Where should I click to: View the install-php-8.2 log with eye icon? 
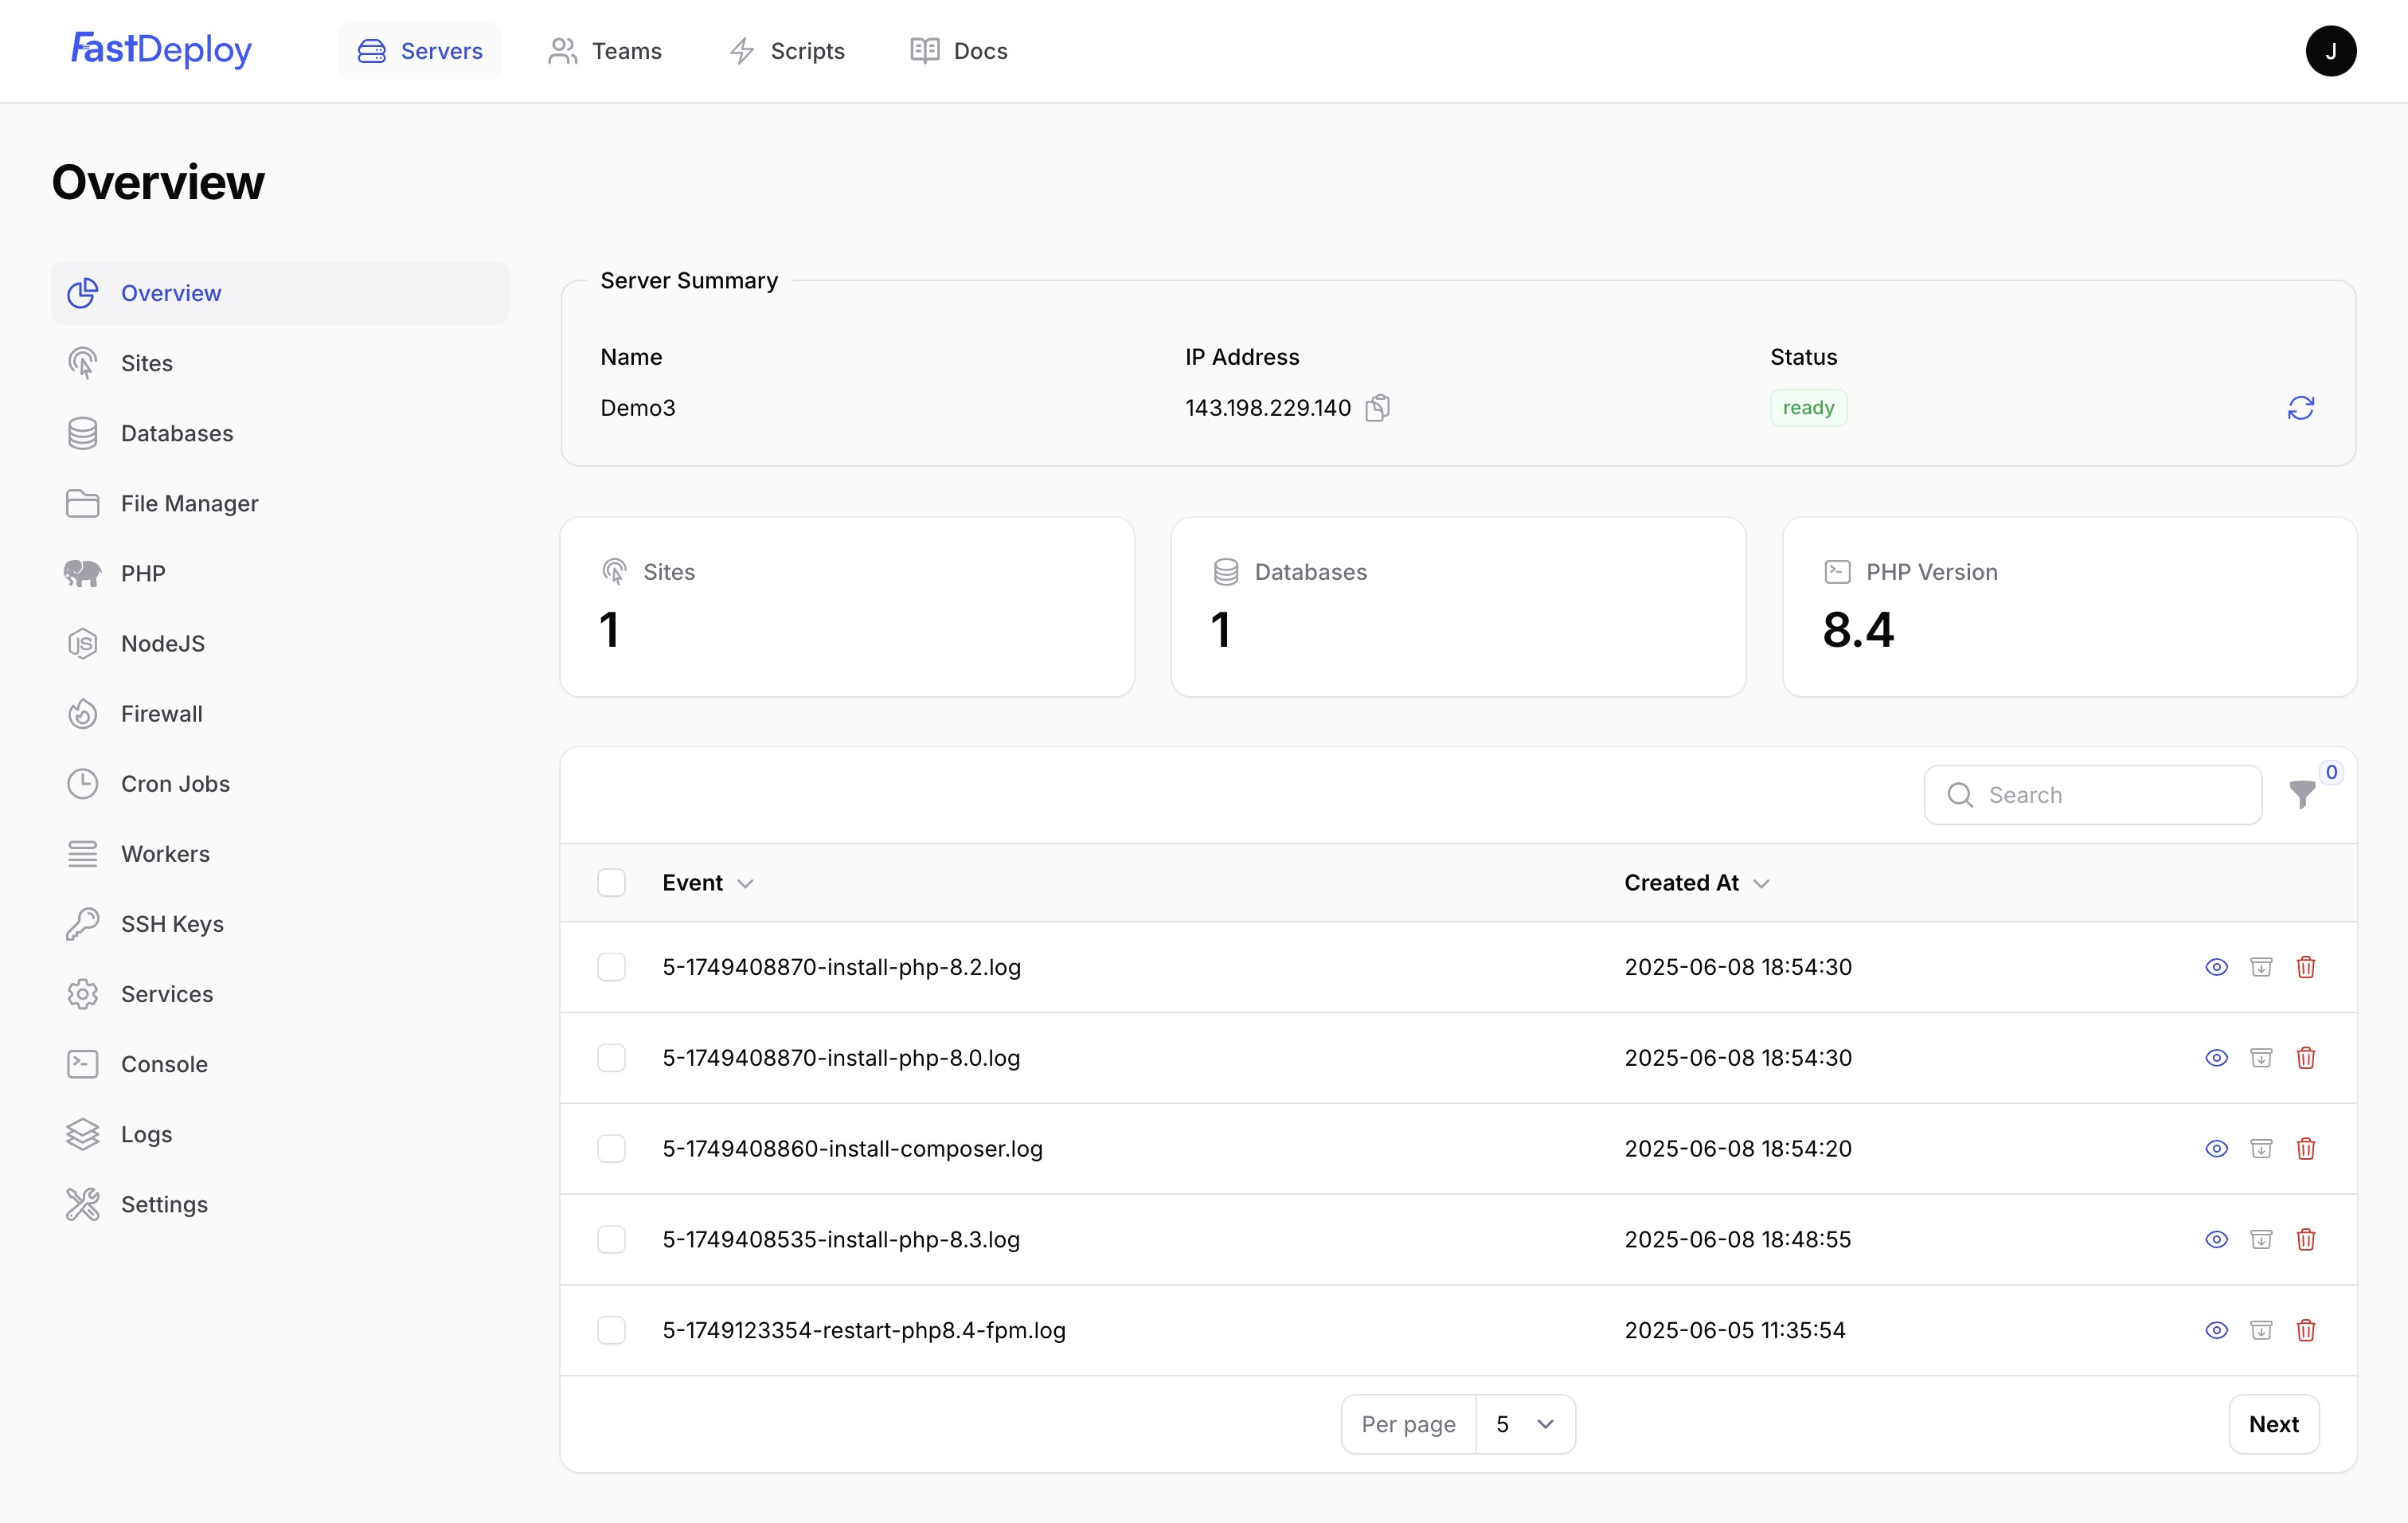2217,967
